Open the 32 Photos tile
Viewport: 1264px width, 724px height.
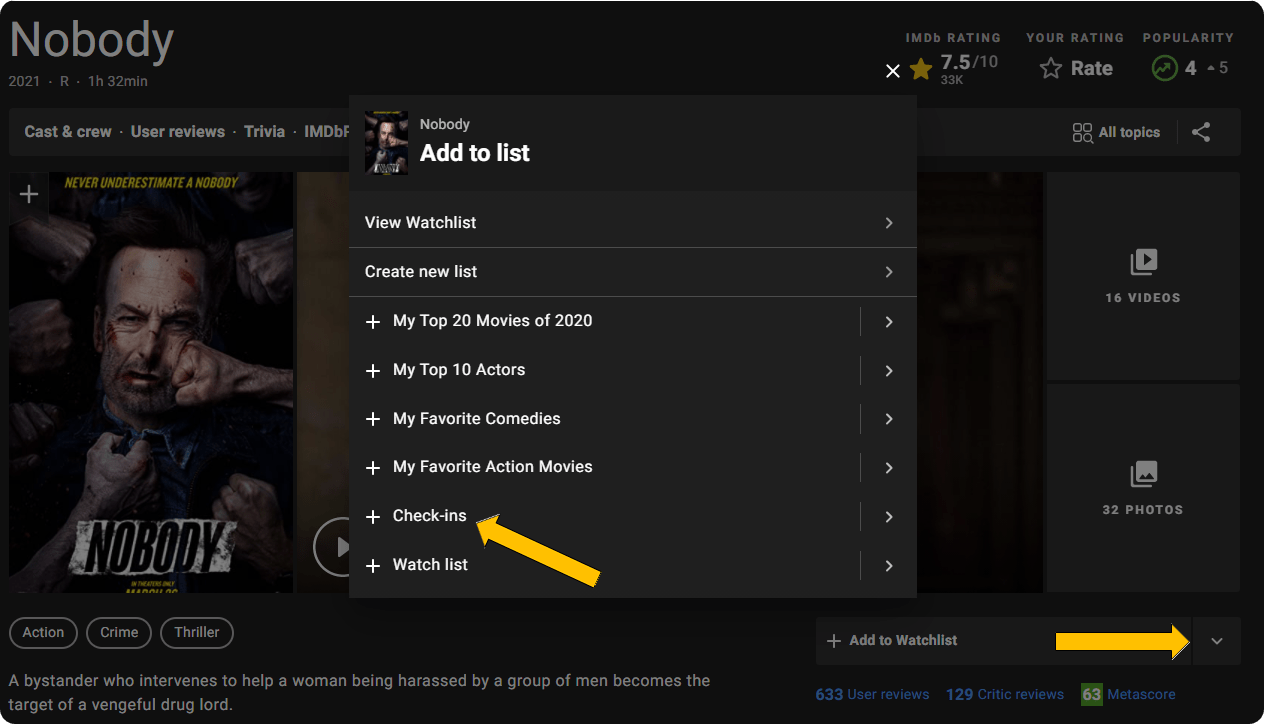(x=1143, y=488)
